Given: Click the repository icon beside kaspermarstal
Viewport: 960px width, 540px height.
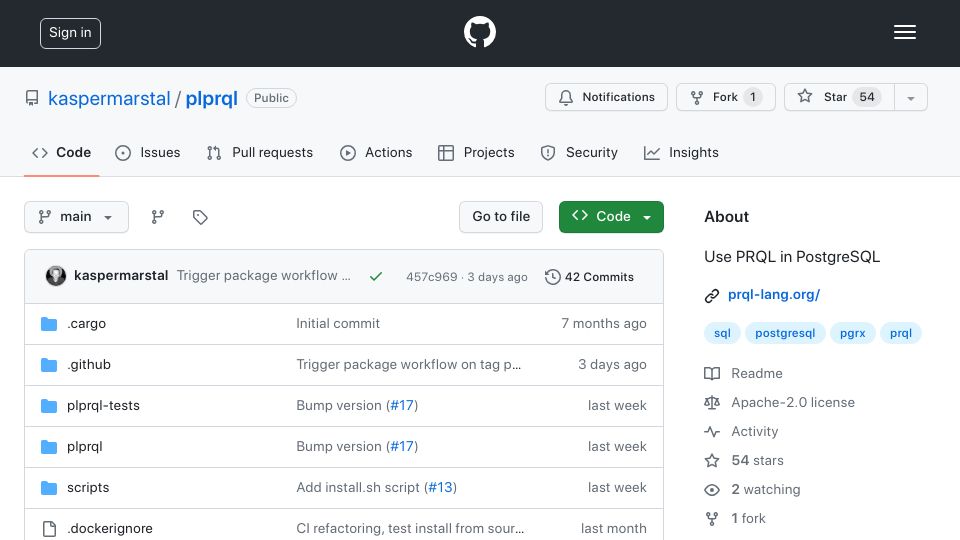Looking at the screenshot, I should pos(32,98).
